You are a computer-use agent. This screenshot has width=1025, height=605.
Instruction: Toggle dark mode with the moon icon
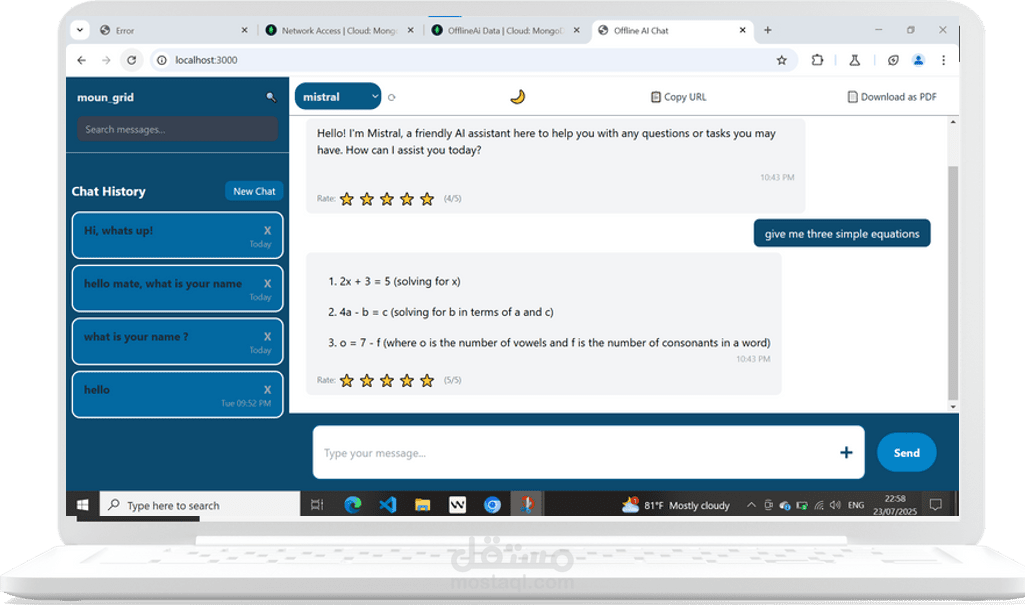tap(518, 97)
